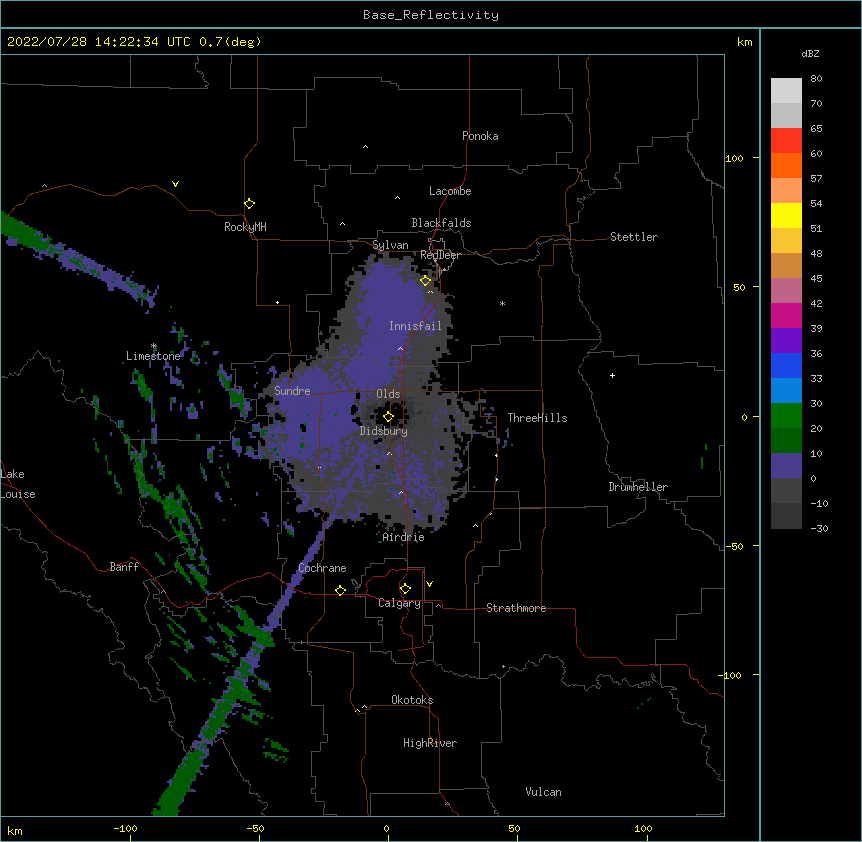The width and height of the screenshot is (862, 842).
Task: Click the Base_Reflectivity title text
Action: [x=431, y=15]
